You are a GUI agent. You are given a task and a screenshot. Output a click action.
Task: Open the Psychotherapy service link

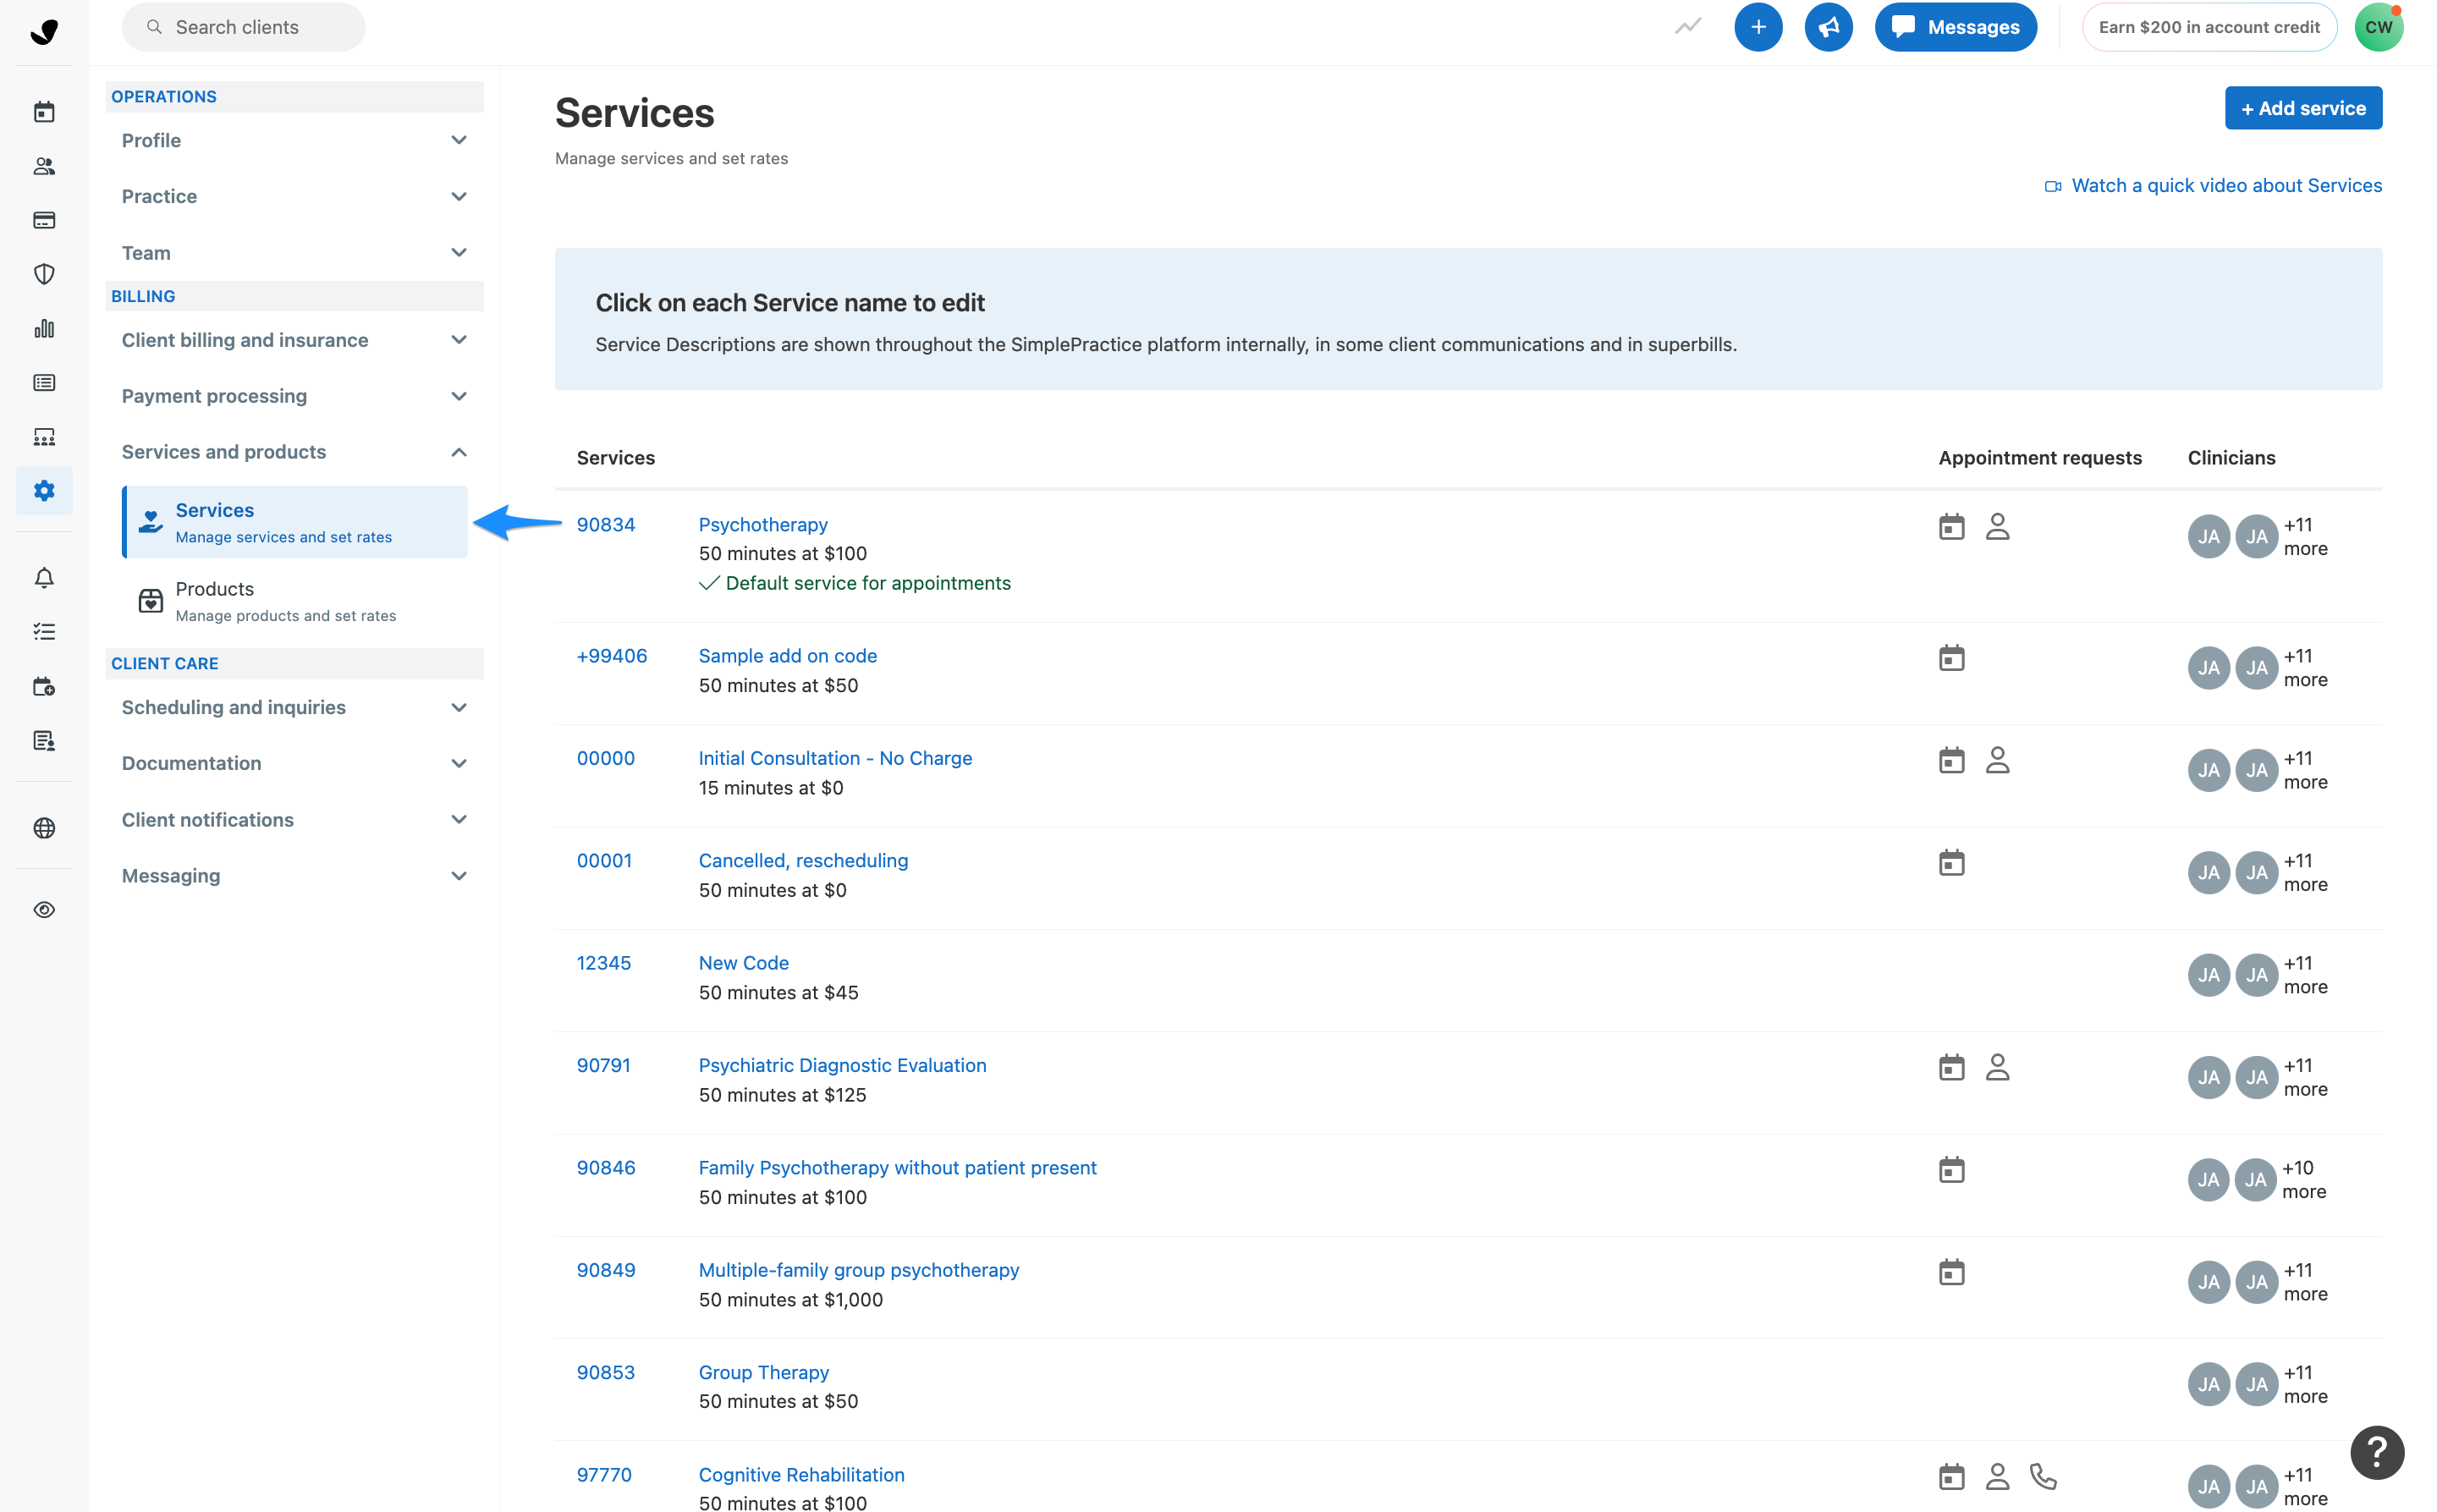tap(763, 524)
